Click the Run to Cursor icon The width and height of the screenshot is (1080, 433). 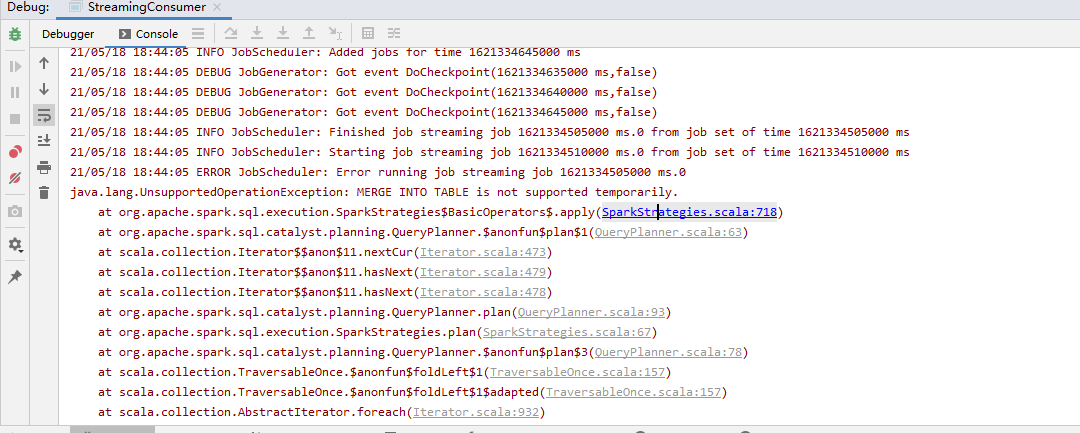[x=335, y=33]
